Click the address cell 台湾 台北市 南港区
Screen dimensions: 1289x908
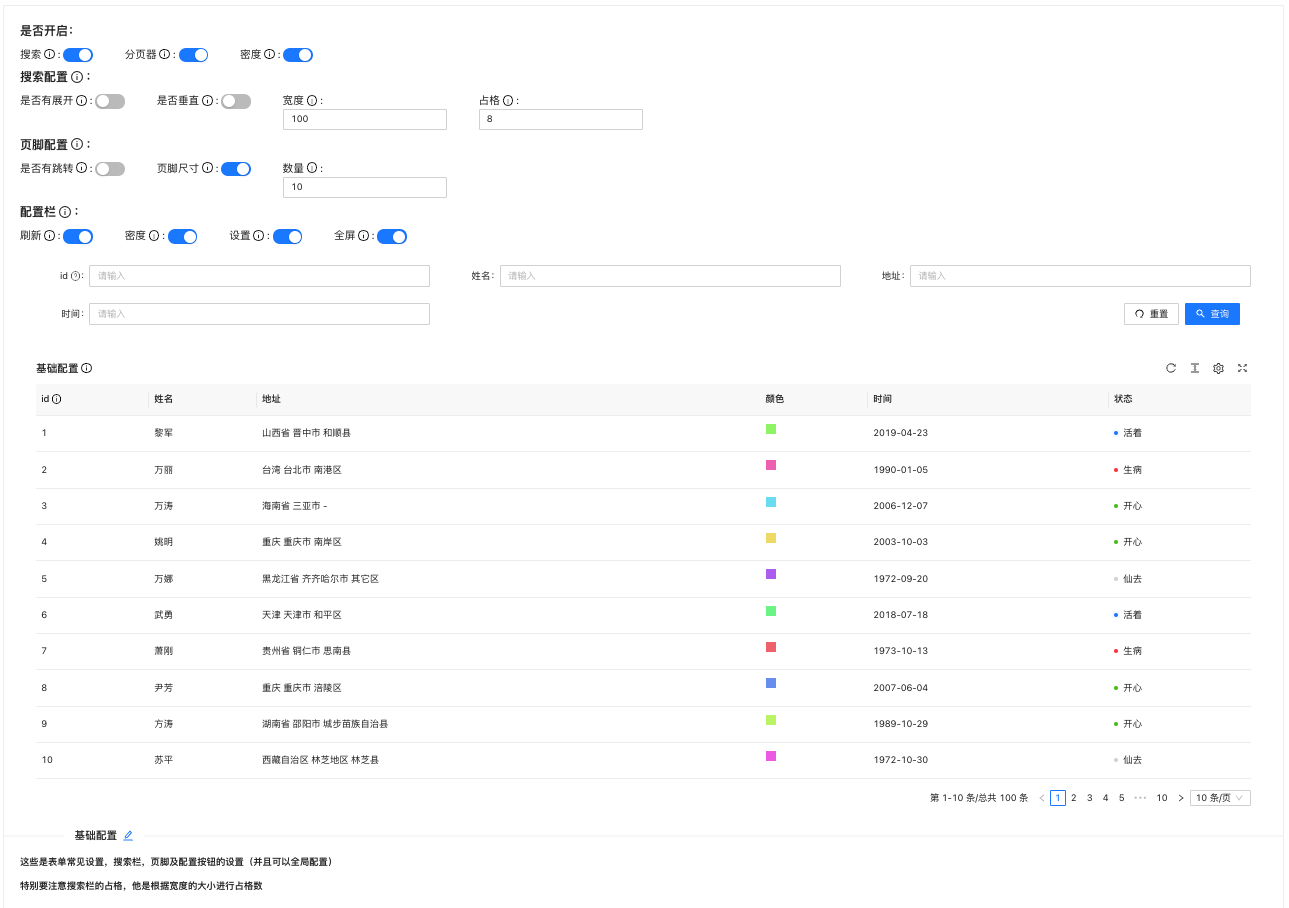302,470
